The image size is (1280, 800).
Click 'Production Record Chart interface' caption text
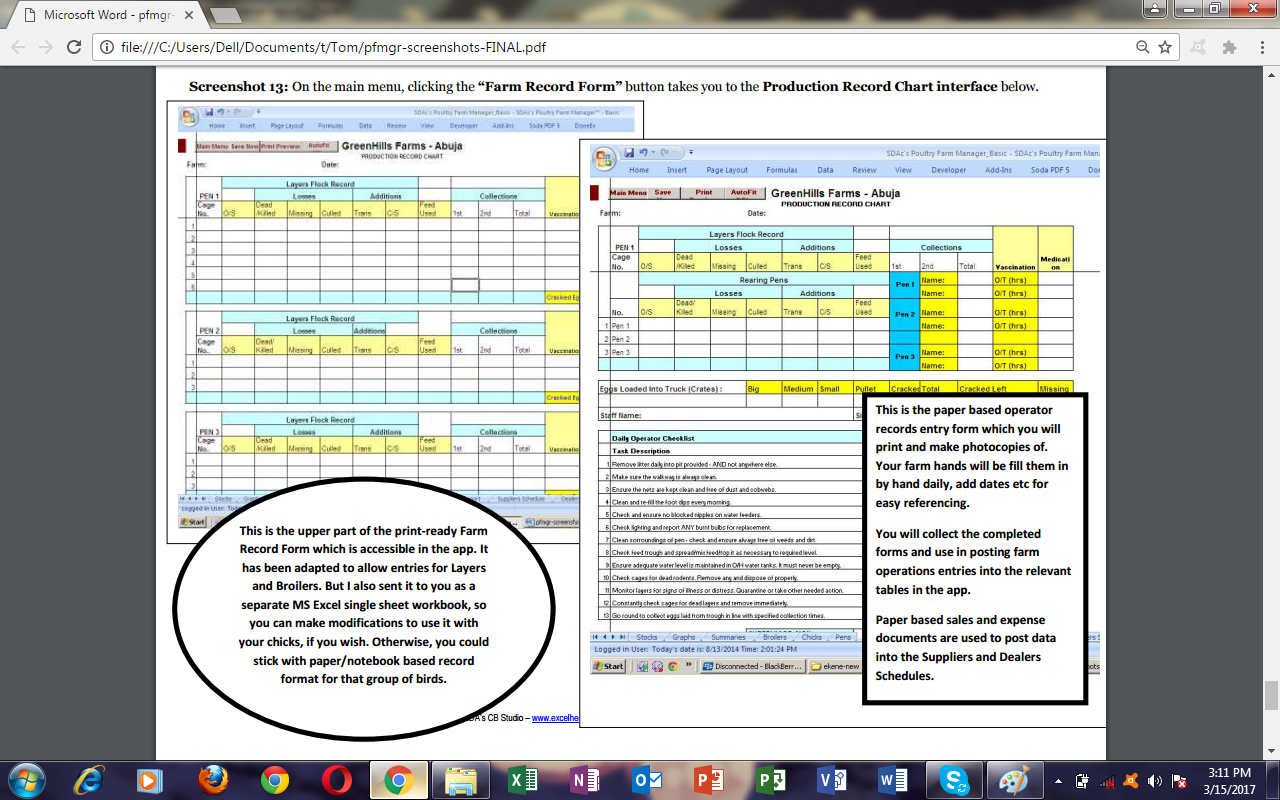tap(880, 86)
